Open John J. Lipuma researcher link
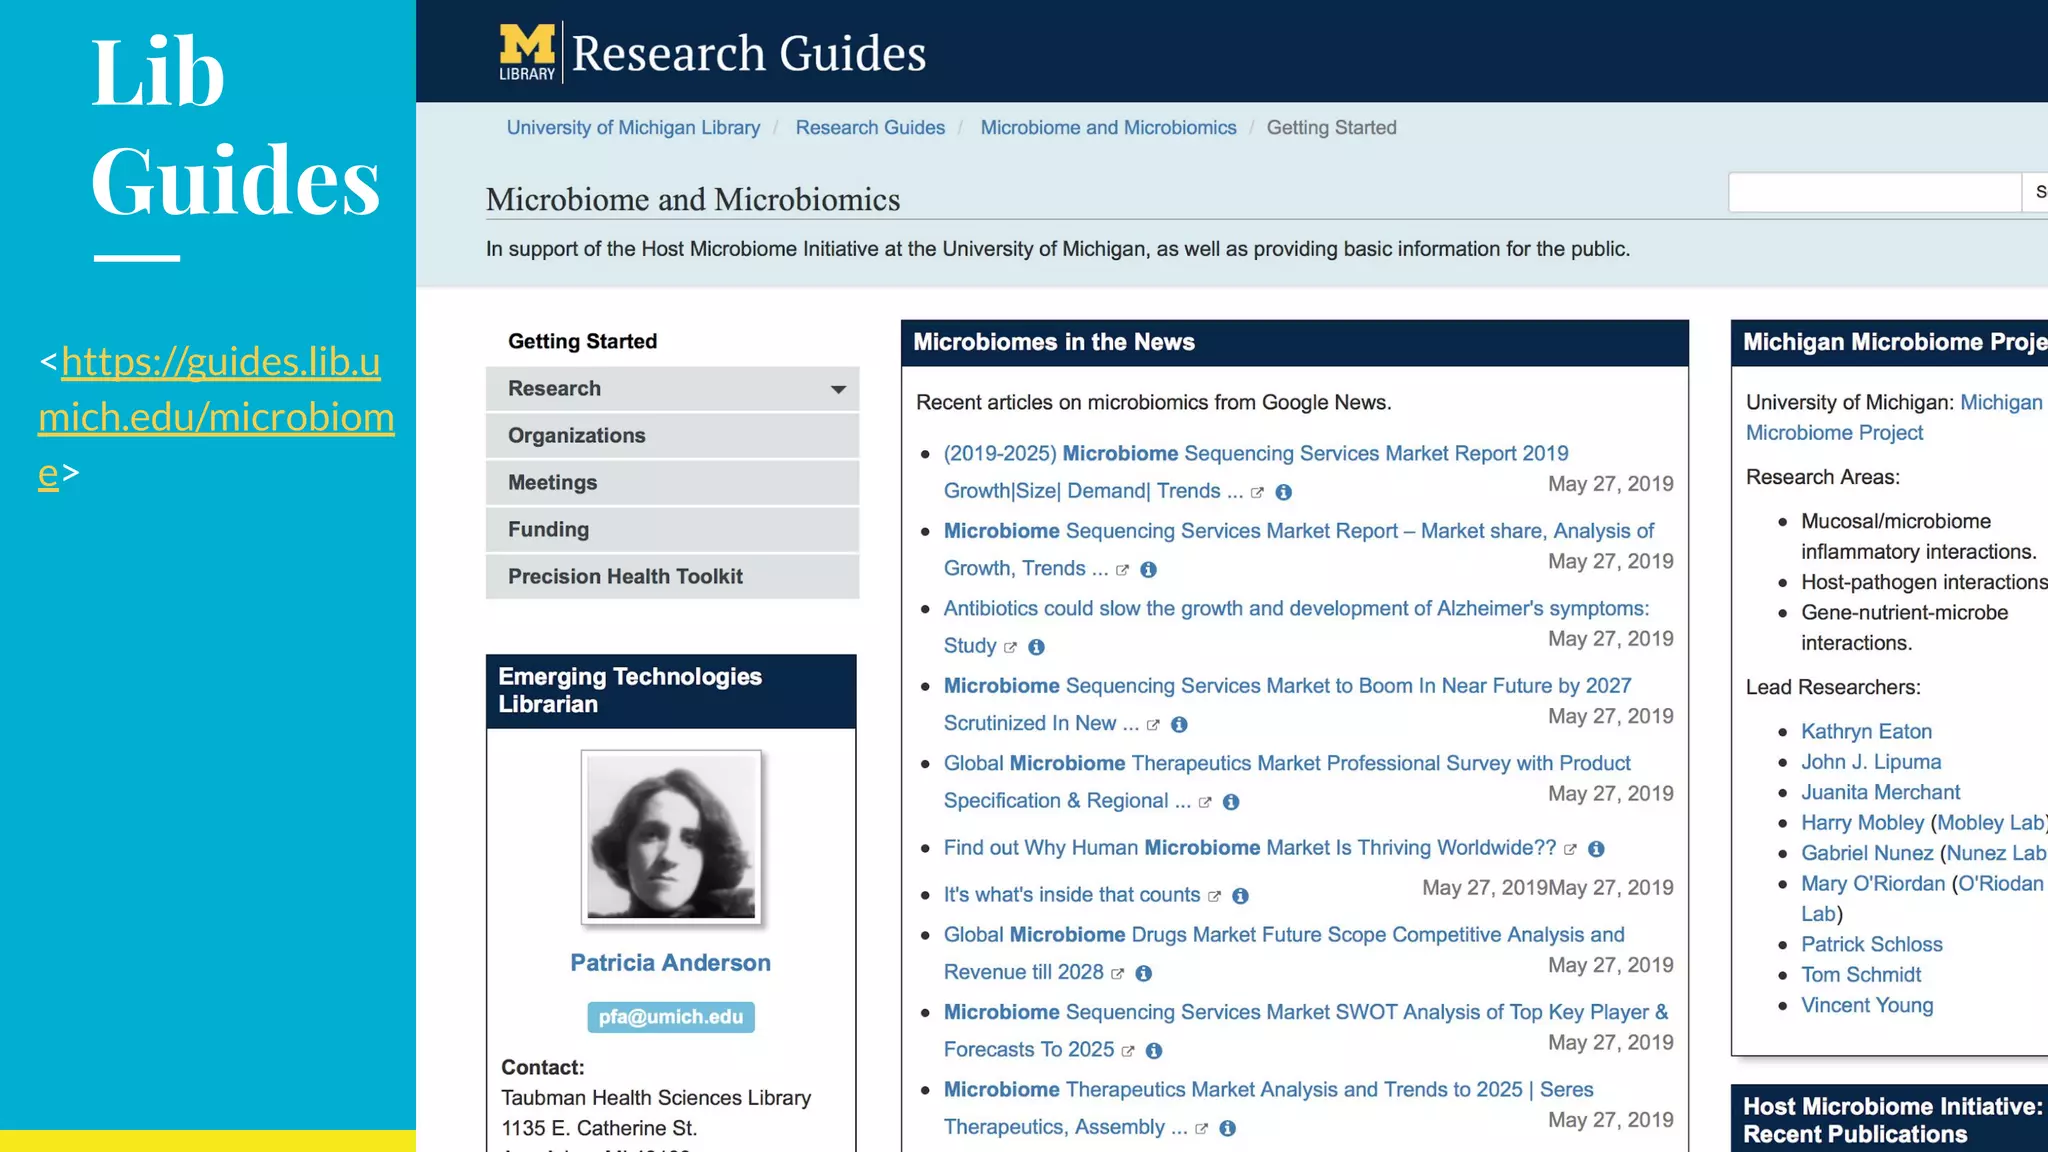The width and height of the screenshot is (2048, 1152). (1871, 762)
